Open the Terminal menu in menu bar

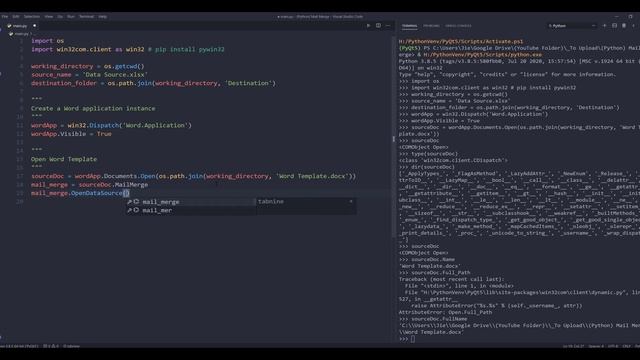pyautogui.click(x=87, y=17)
